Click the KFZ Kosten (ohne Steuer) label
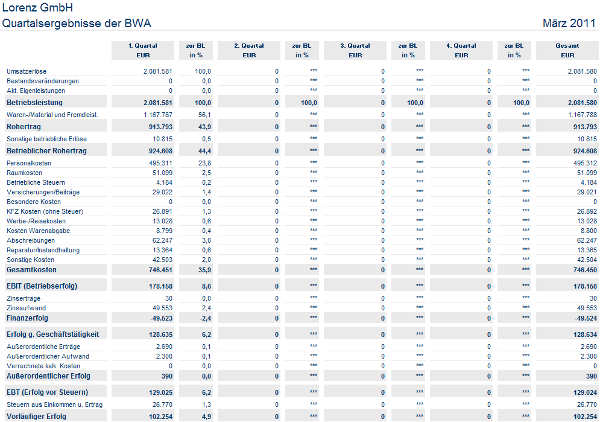 45,212
